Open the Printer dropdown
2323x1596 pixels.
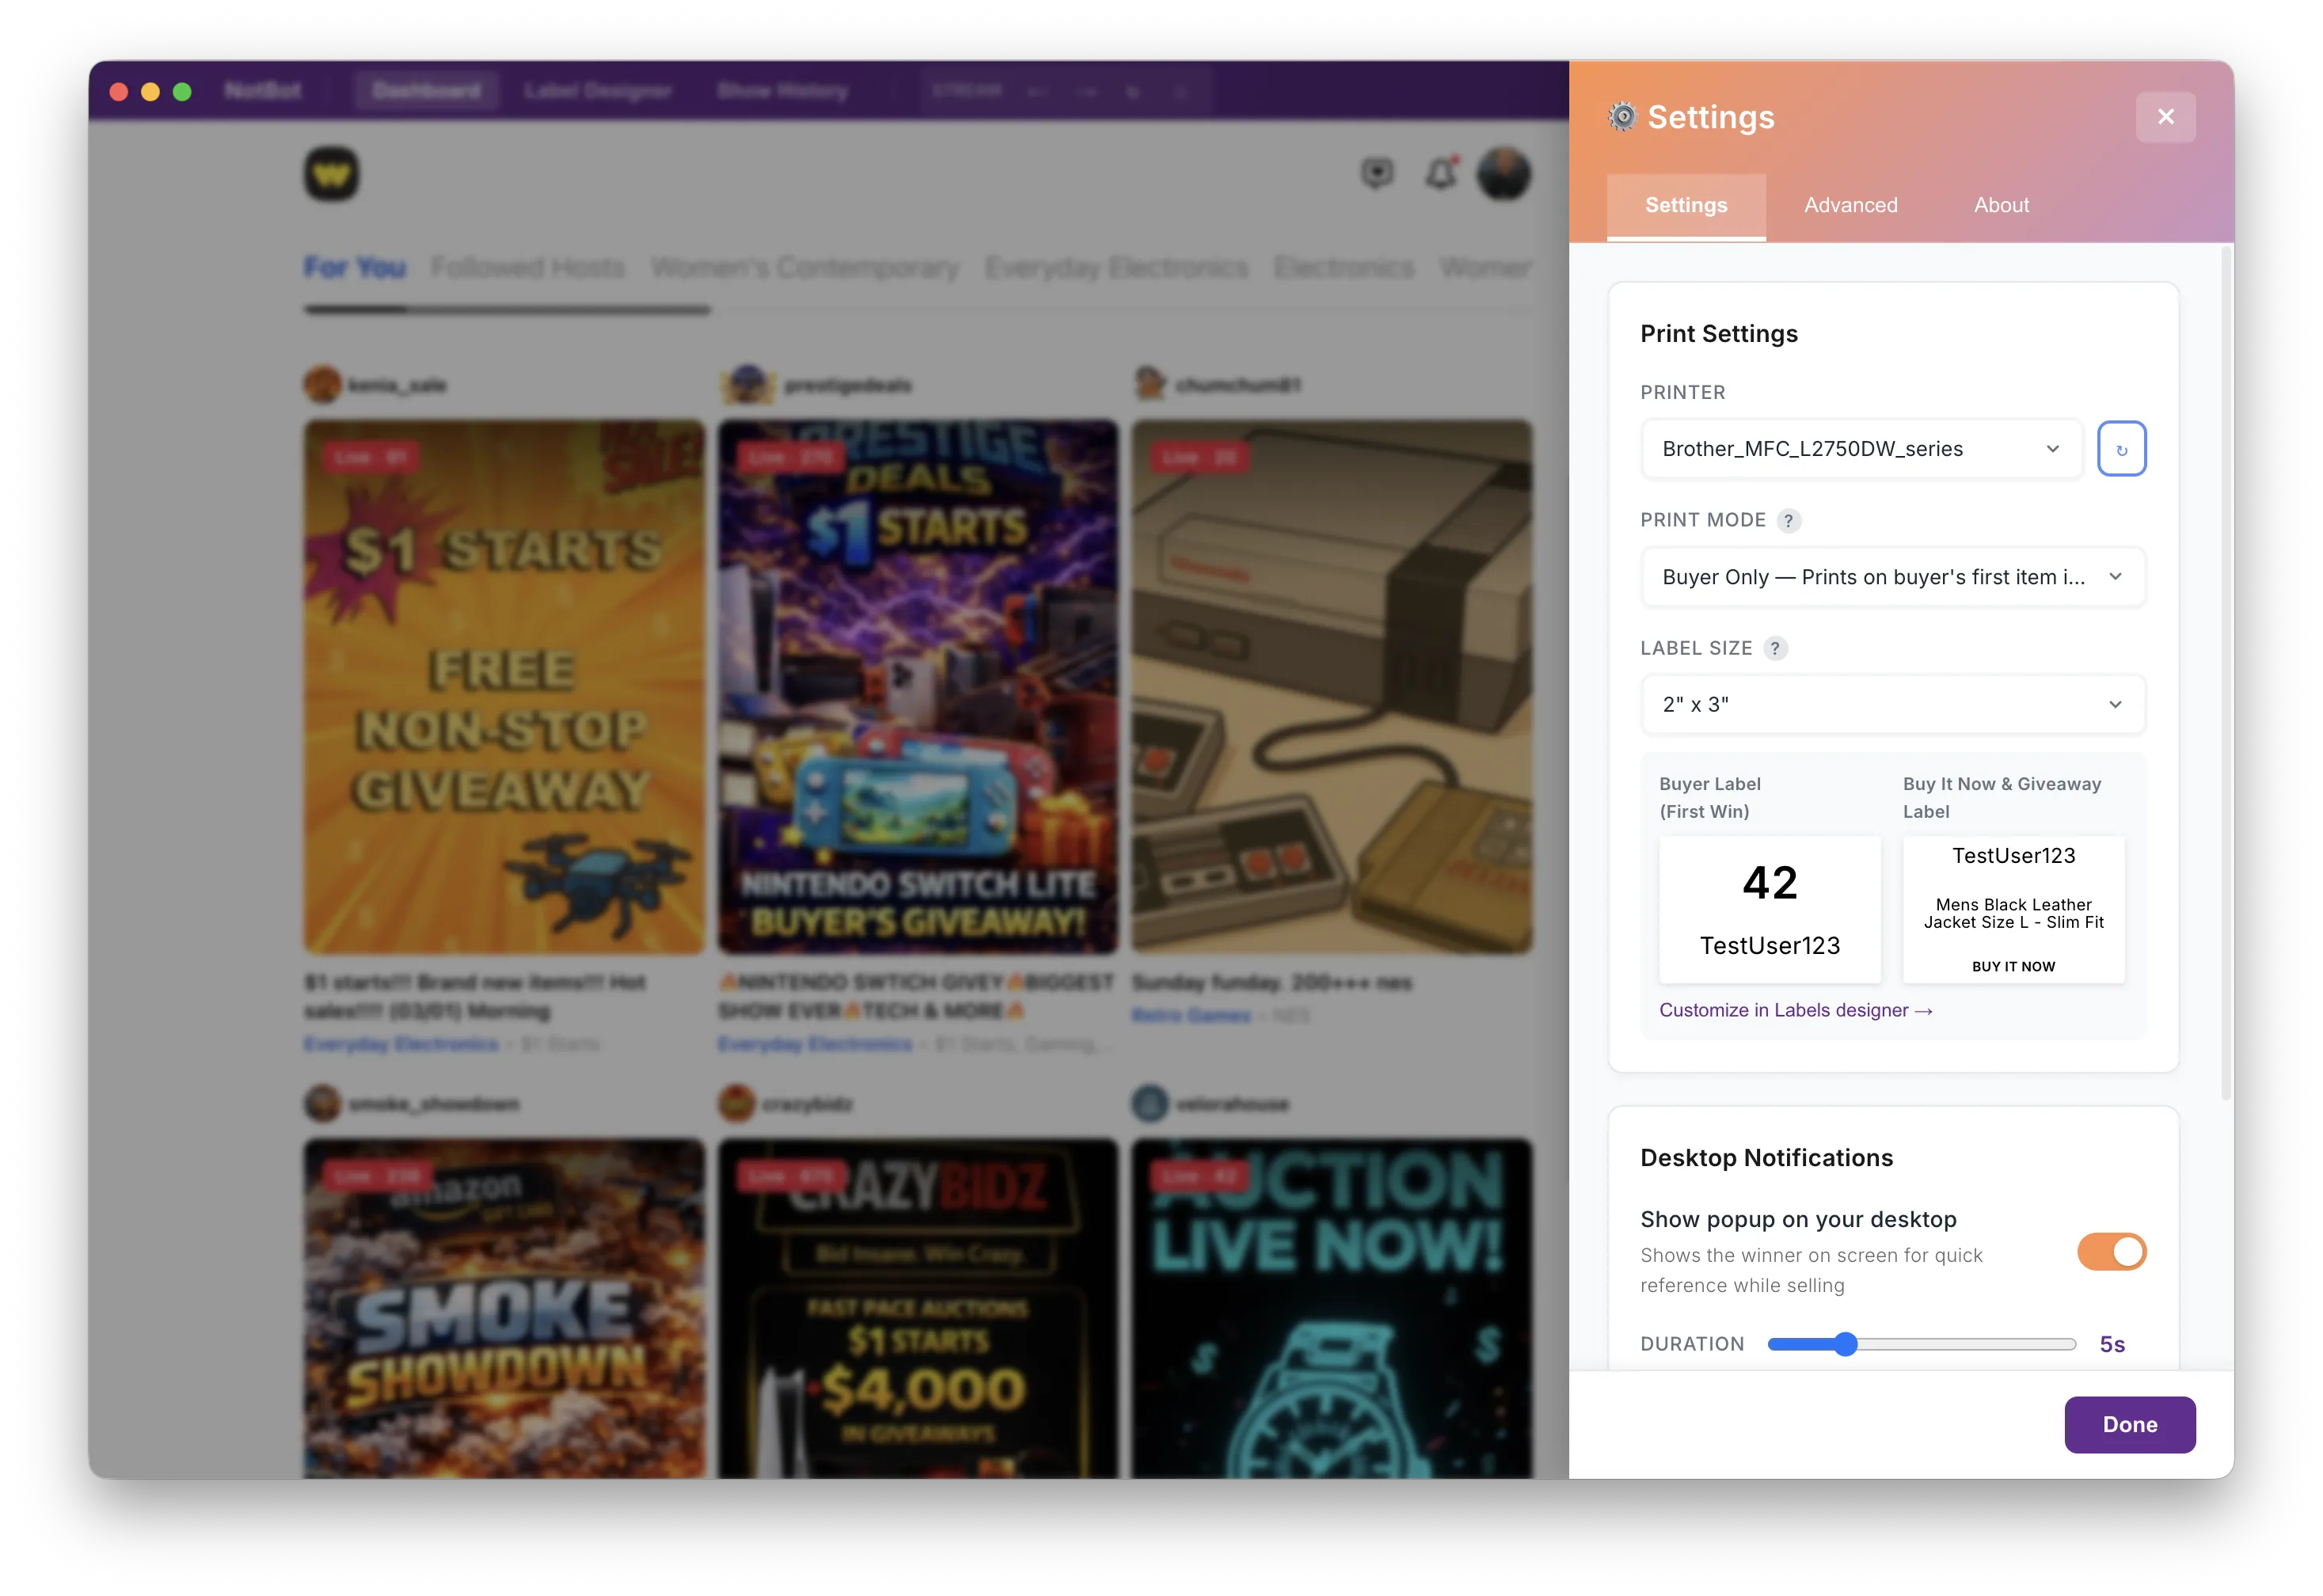tap(1861, 449)
